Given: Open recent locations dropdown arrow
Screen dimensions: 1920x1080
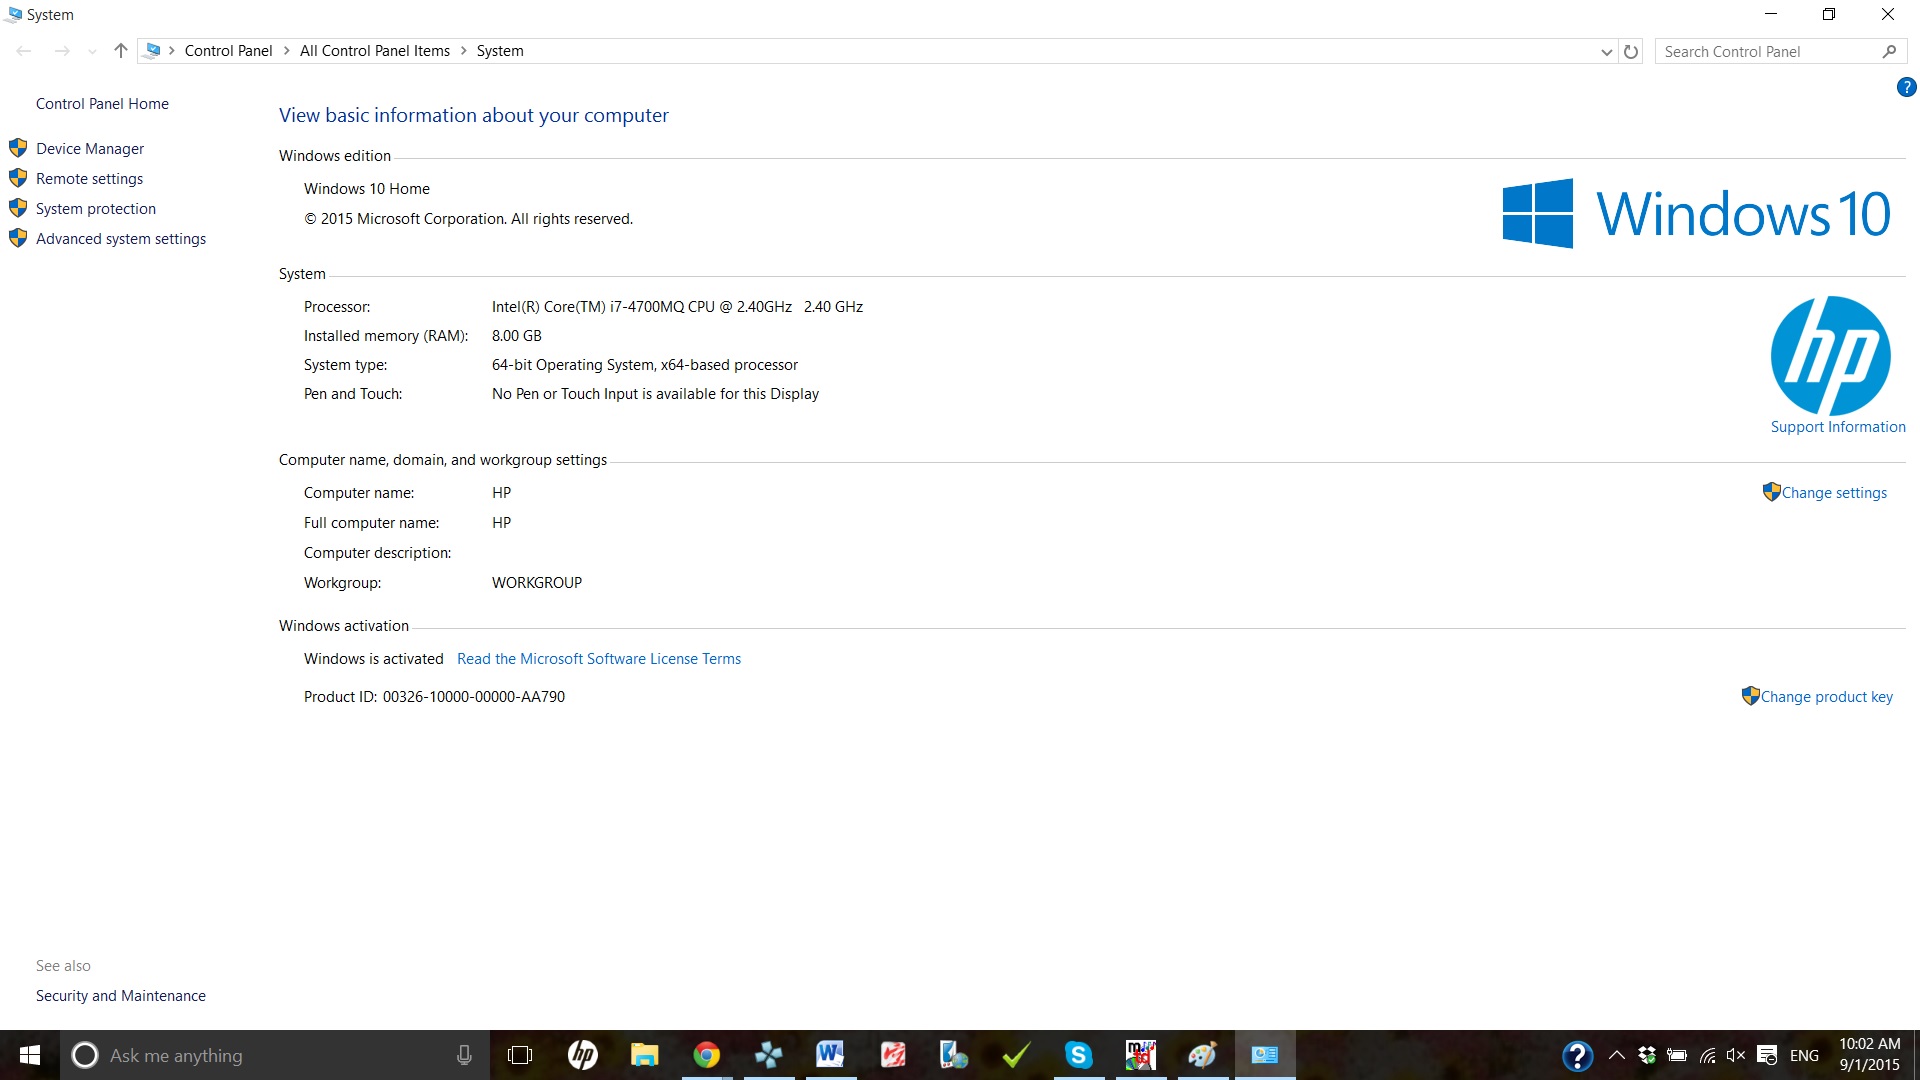Looking at the screenshot, I should [x=92, y=51].
